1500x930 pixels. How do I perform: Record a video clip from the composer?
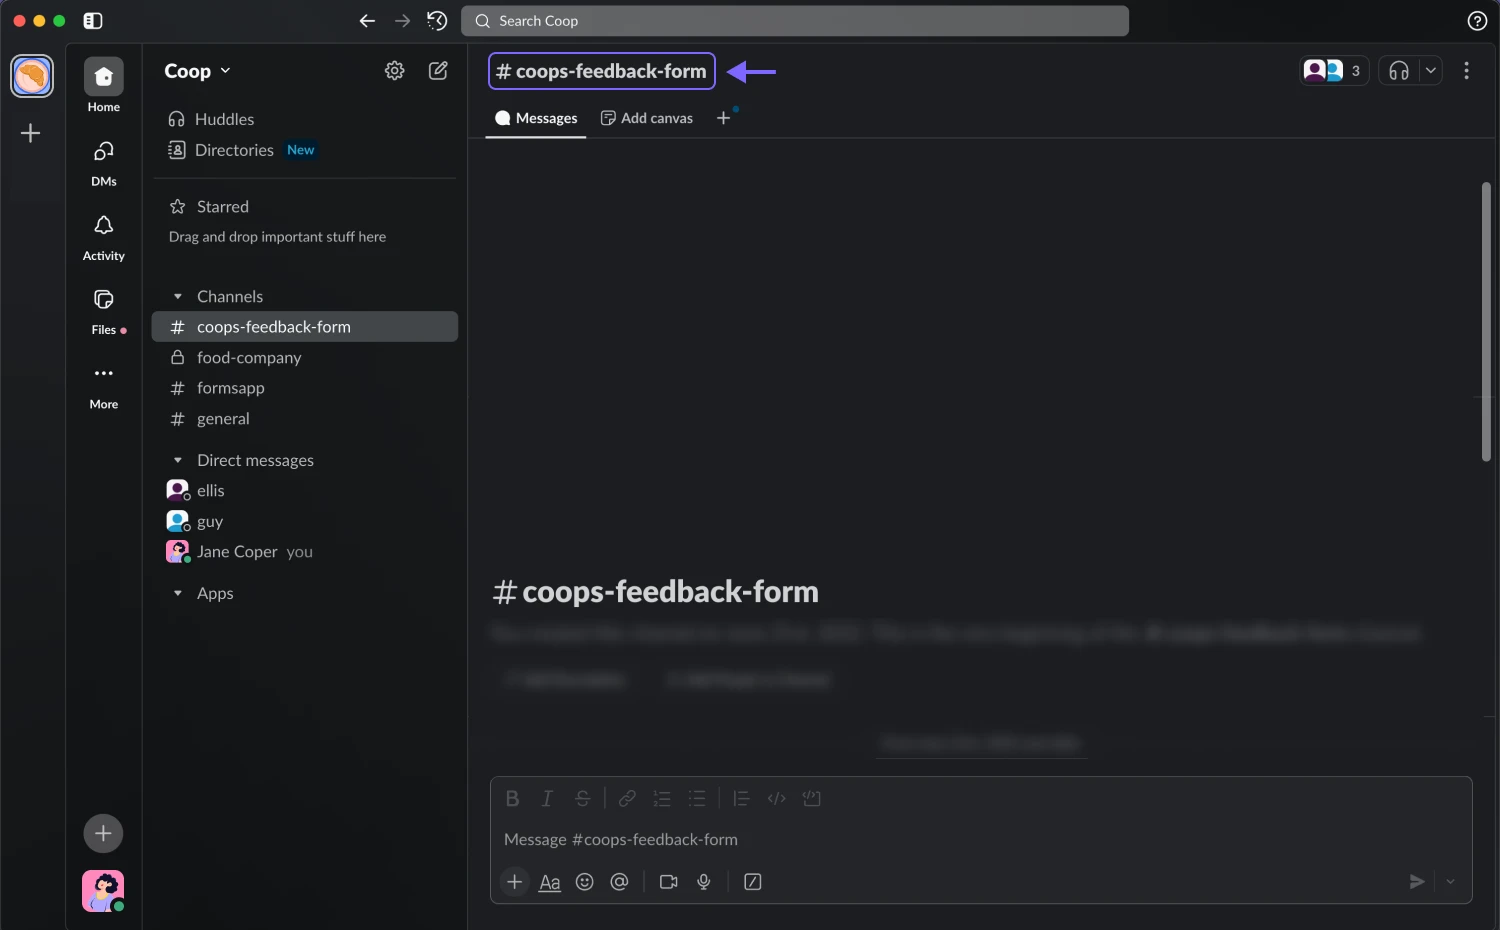click(x=668, y=882)
